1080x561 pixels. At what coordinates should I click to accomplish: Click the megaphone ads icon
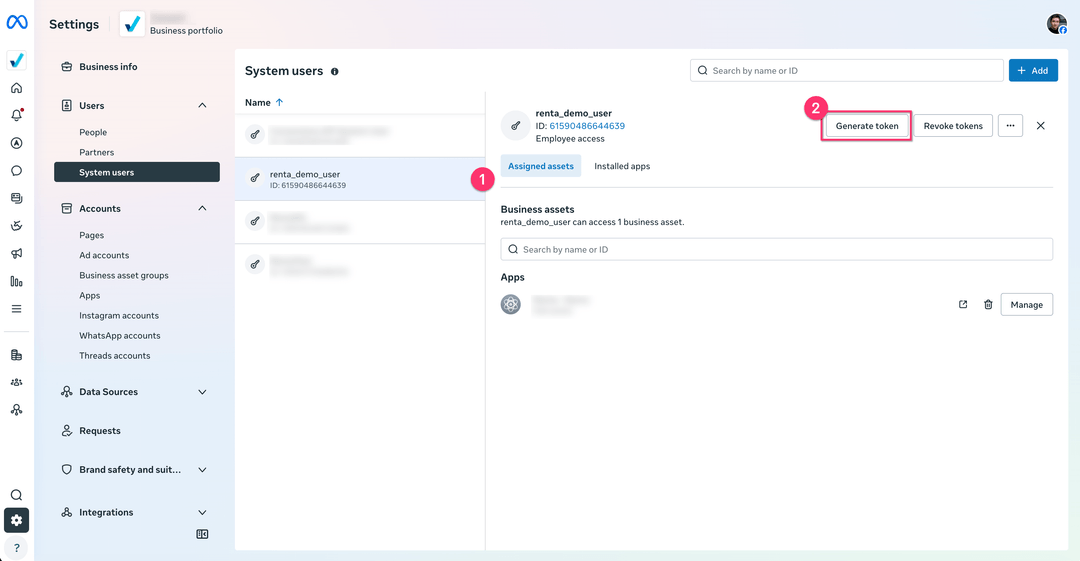pos(17,254)
